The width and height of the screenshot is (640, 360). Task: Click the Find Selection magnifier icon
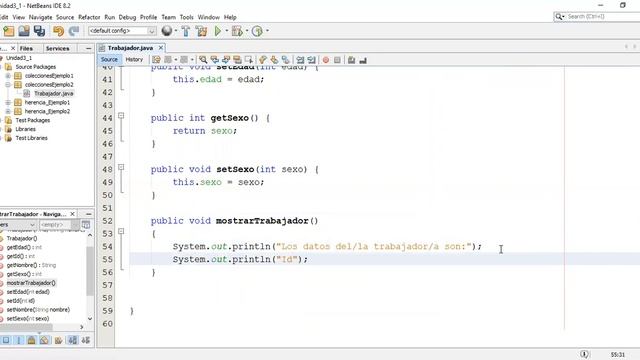pos(203,60)
